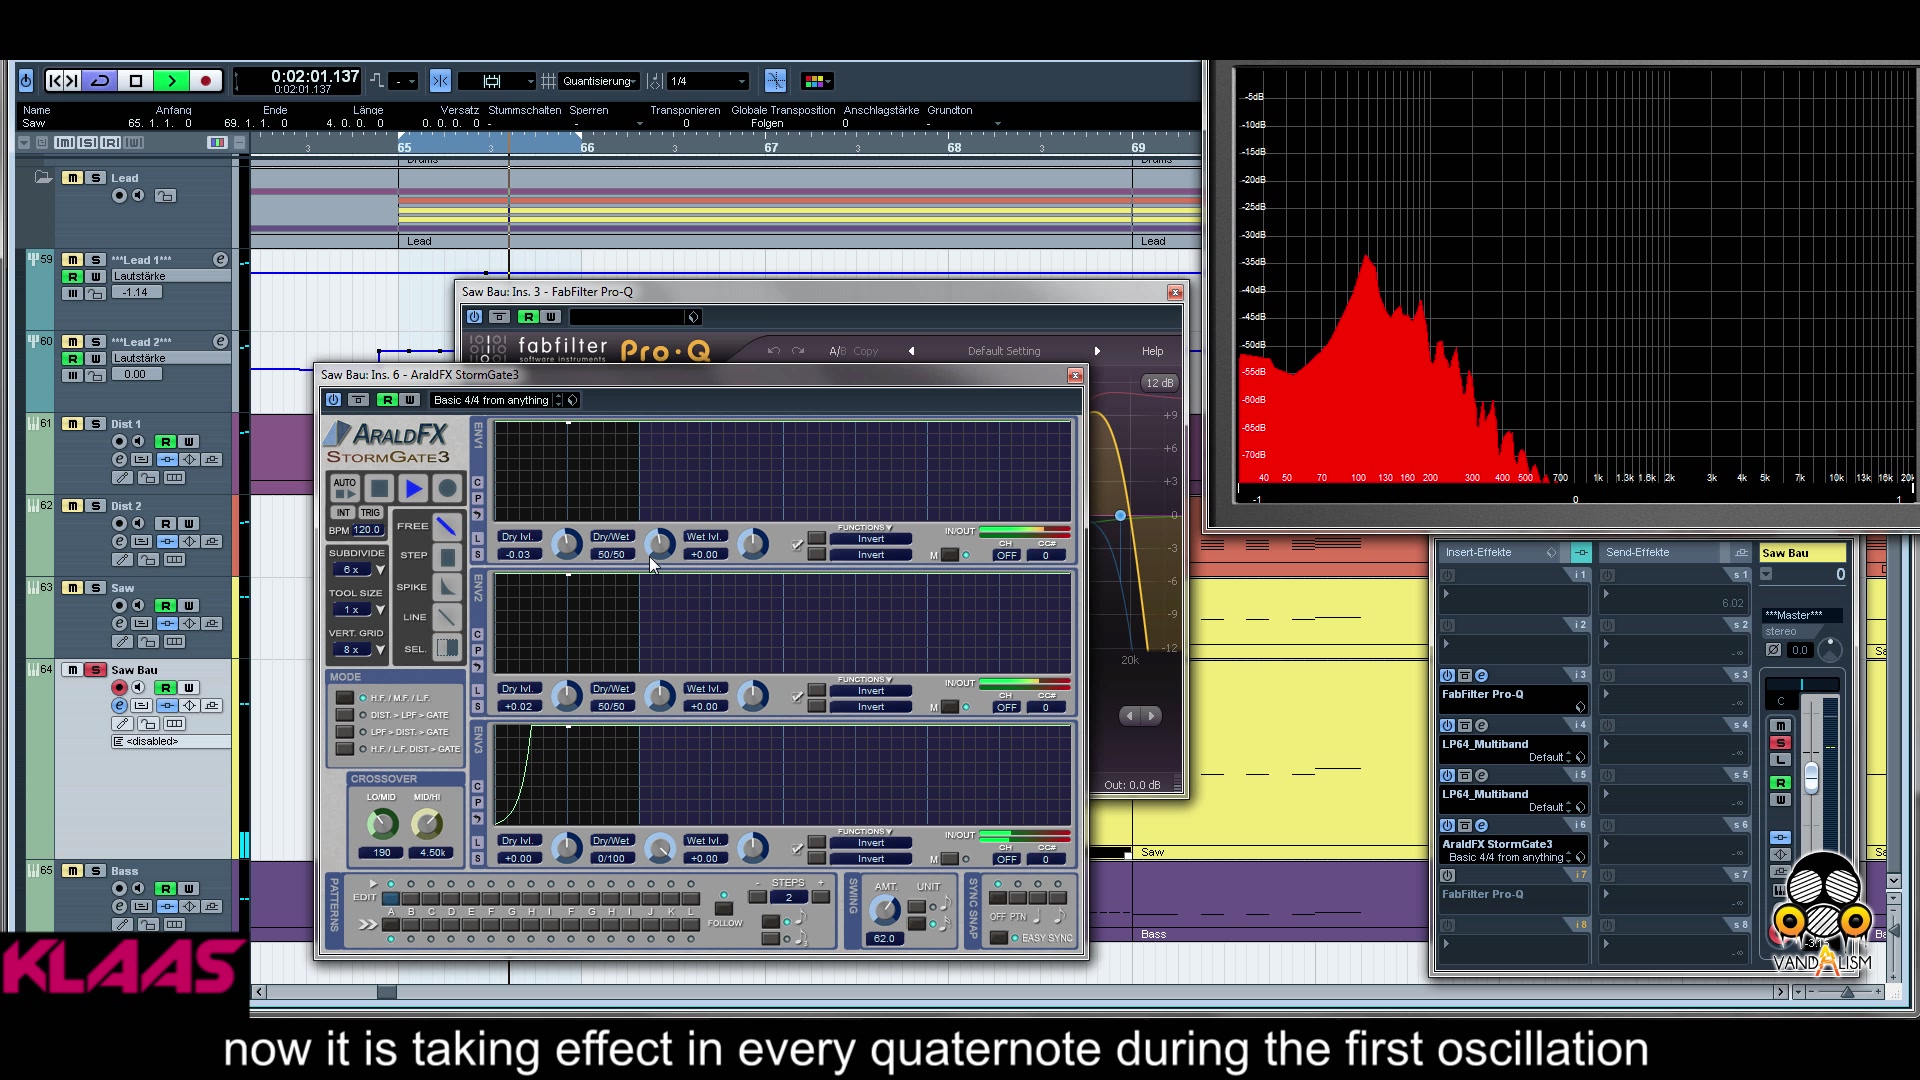Click the Help menu in FabFilter Pro-Q

click(1153, 351)
